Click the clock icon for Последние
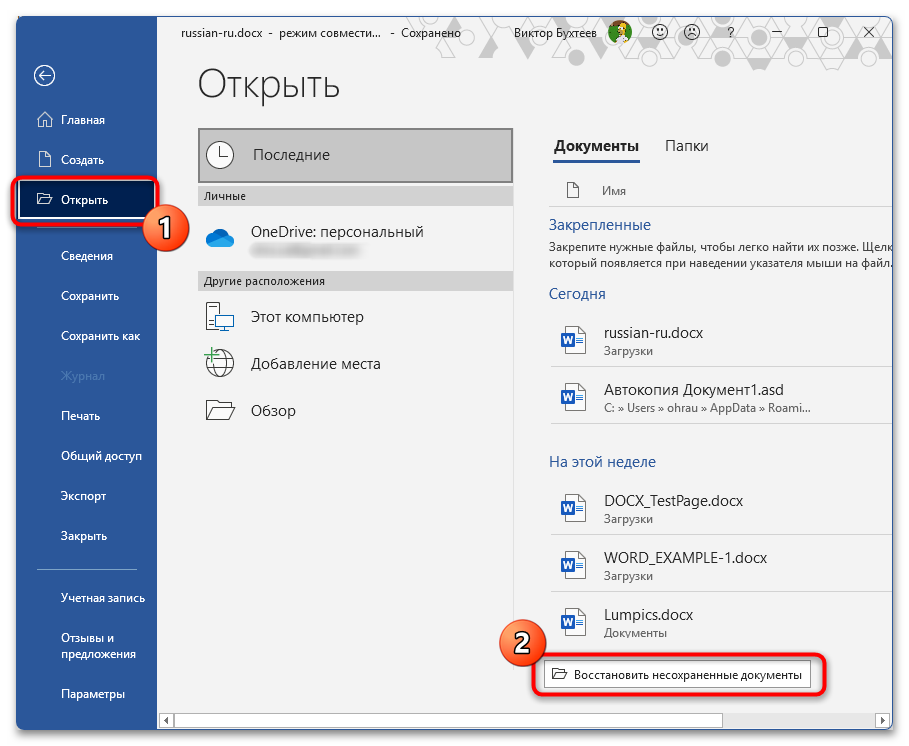The width and height of the screenshot is (909, 746). click(219, 155)
